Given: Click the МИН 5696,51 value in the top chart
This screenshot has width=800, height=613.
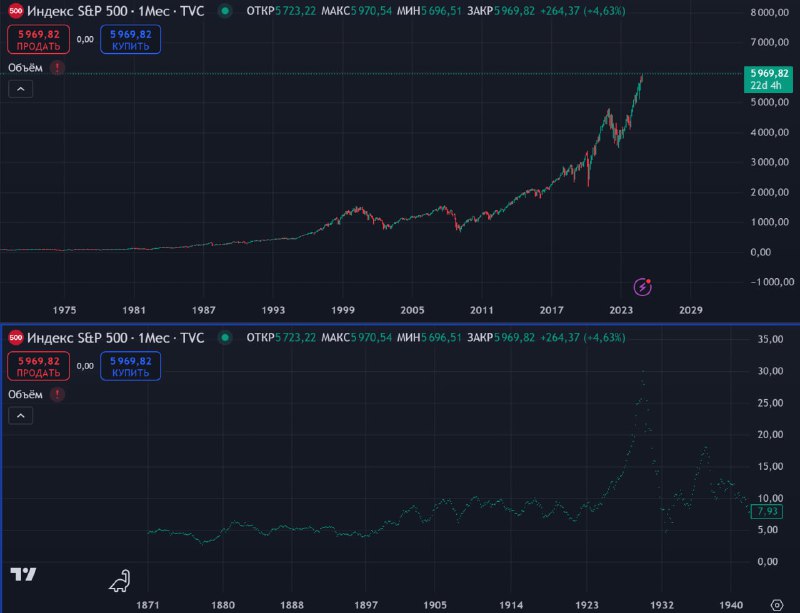Looking at the screenshot, I should click(429, 11).
